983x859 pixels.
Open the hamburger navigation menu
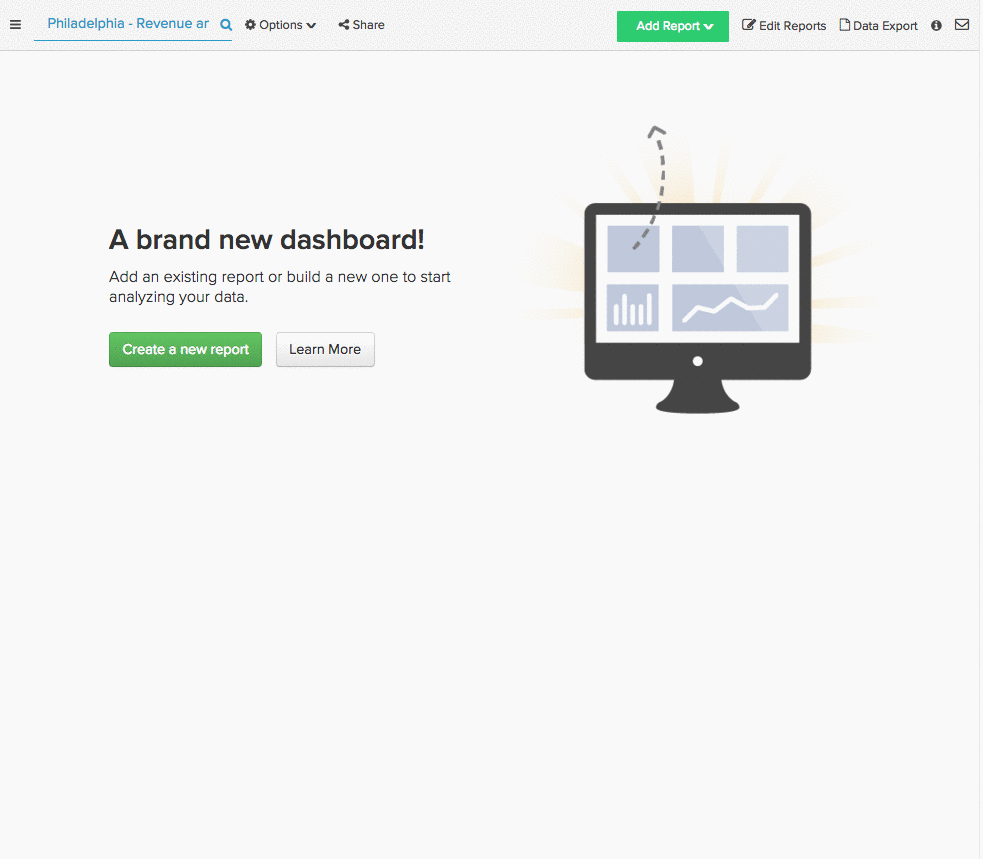pos(16,25)
